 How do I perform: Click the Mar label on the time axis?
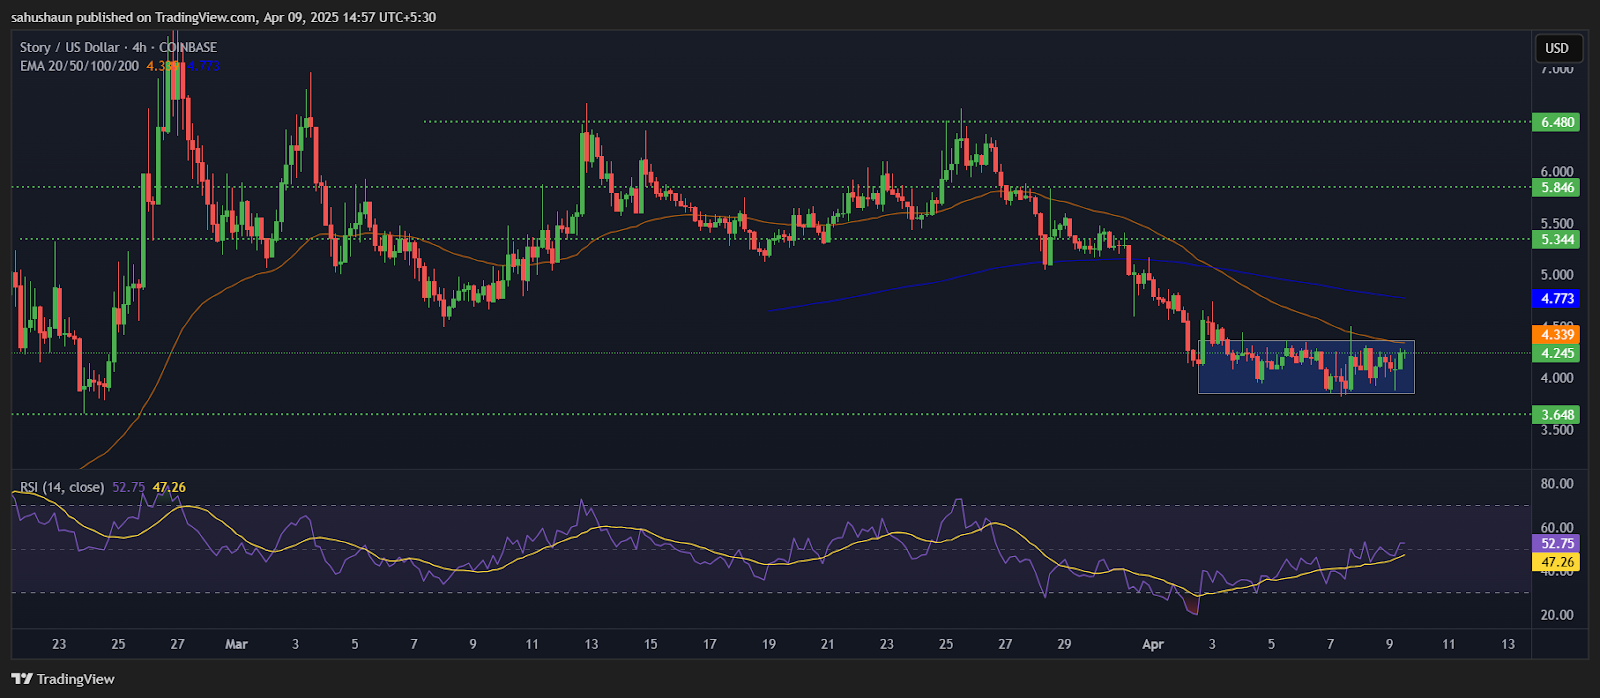[236, 644]
